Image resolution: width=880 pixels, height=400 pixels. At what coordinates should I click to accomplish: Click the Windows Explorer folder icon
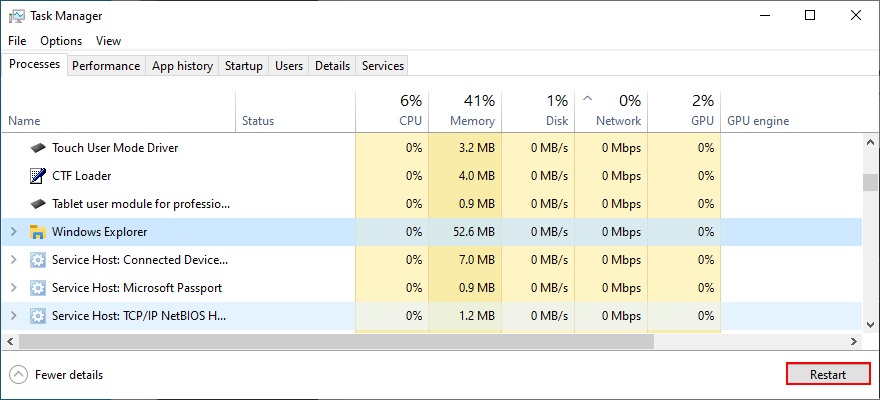point(38,232)
